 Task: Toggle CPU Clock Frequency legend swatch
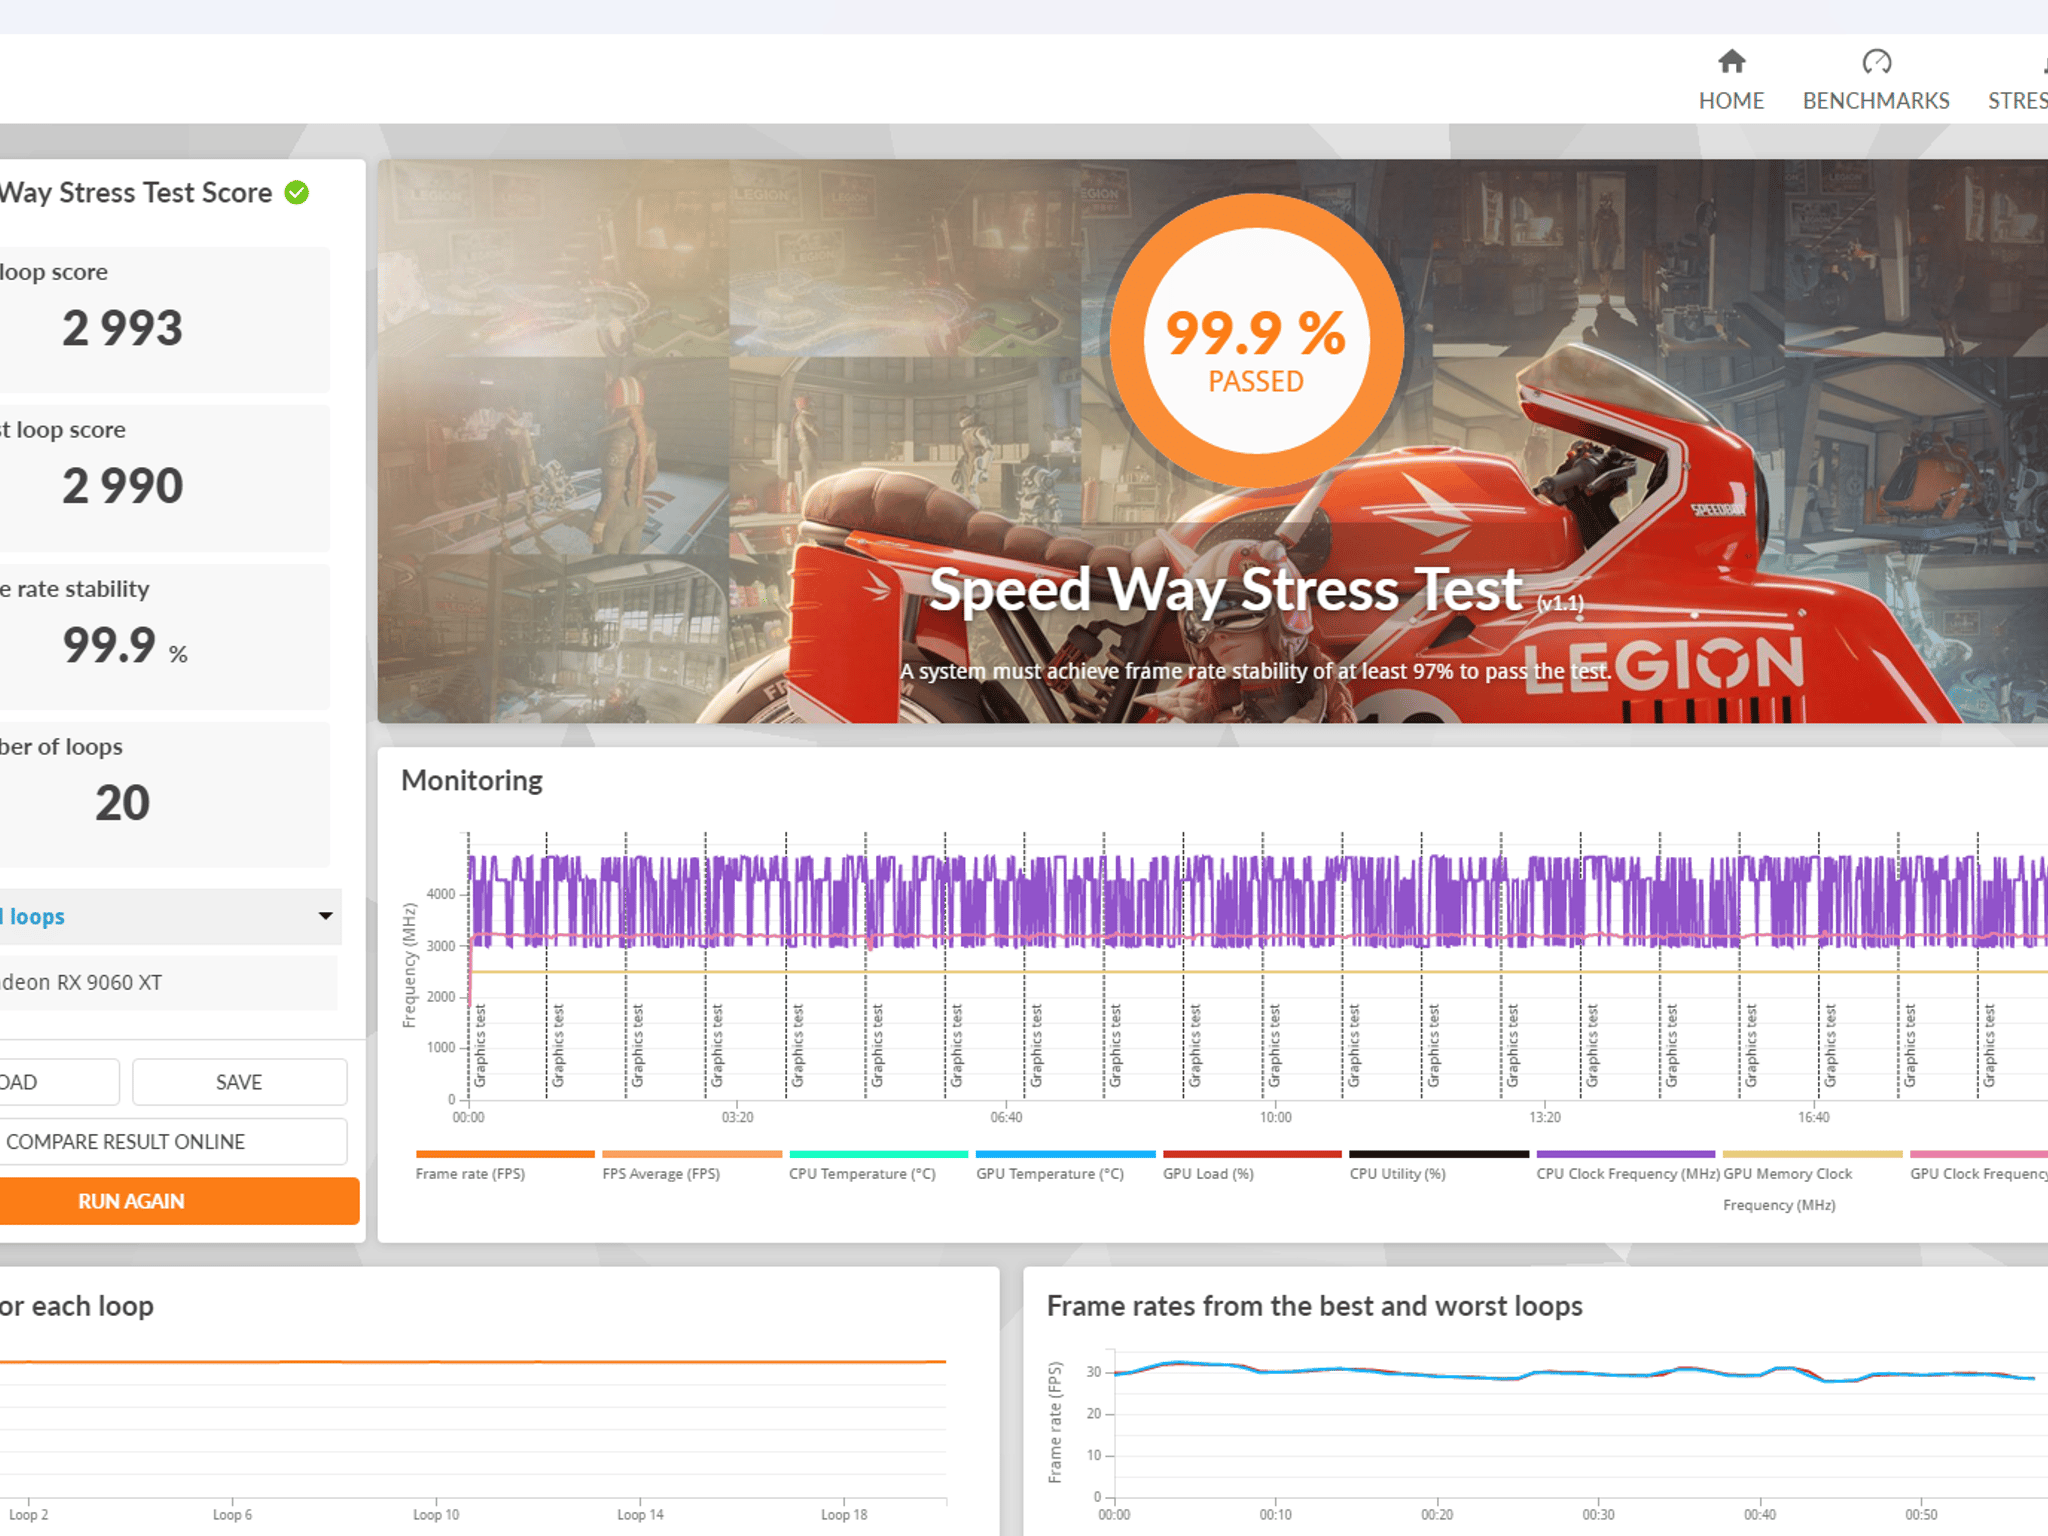tap(1626, 1154)
